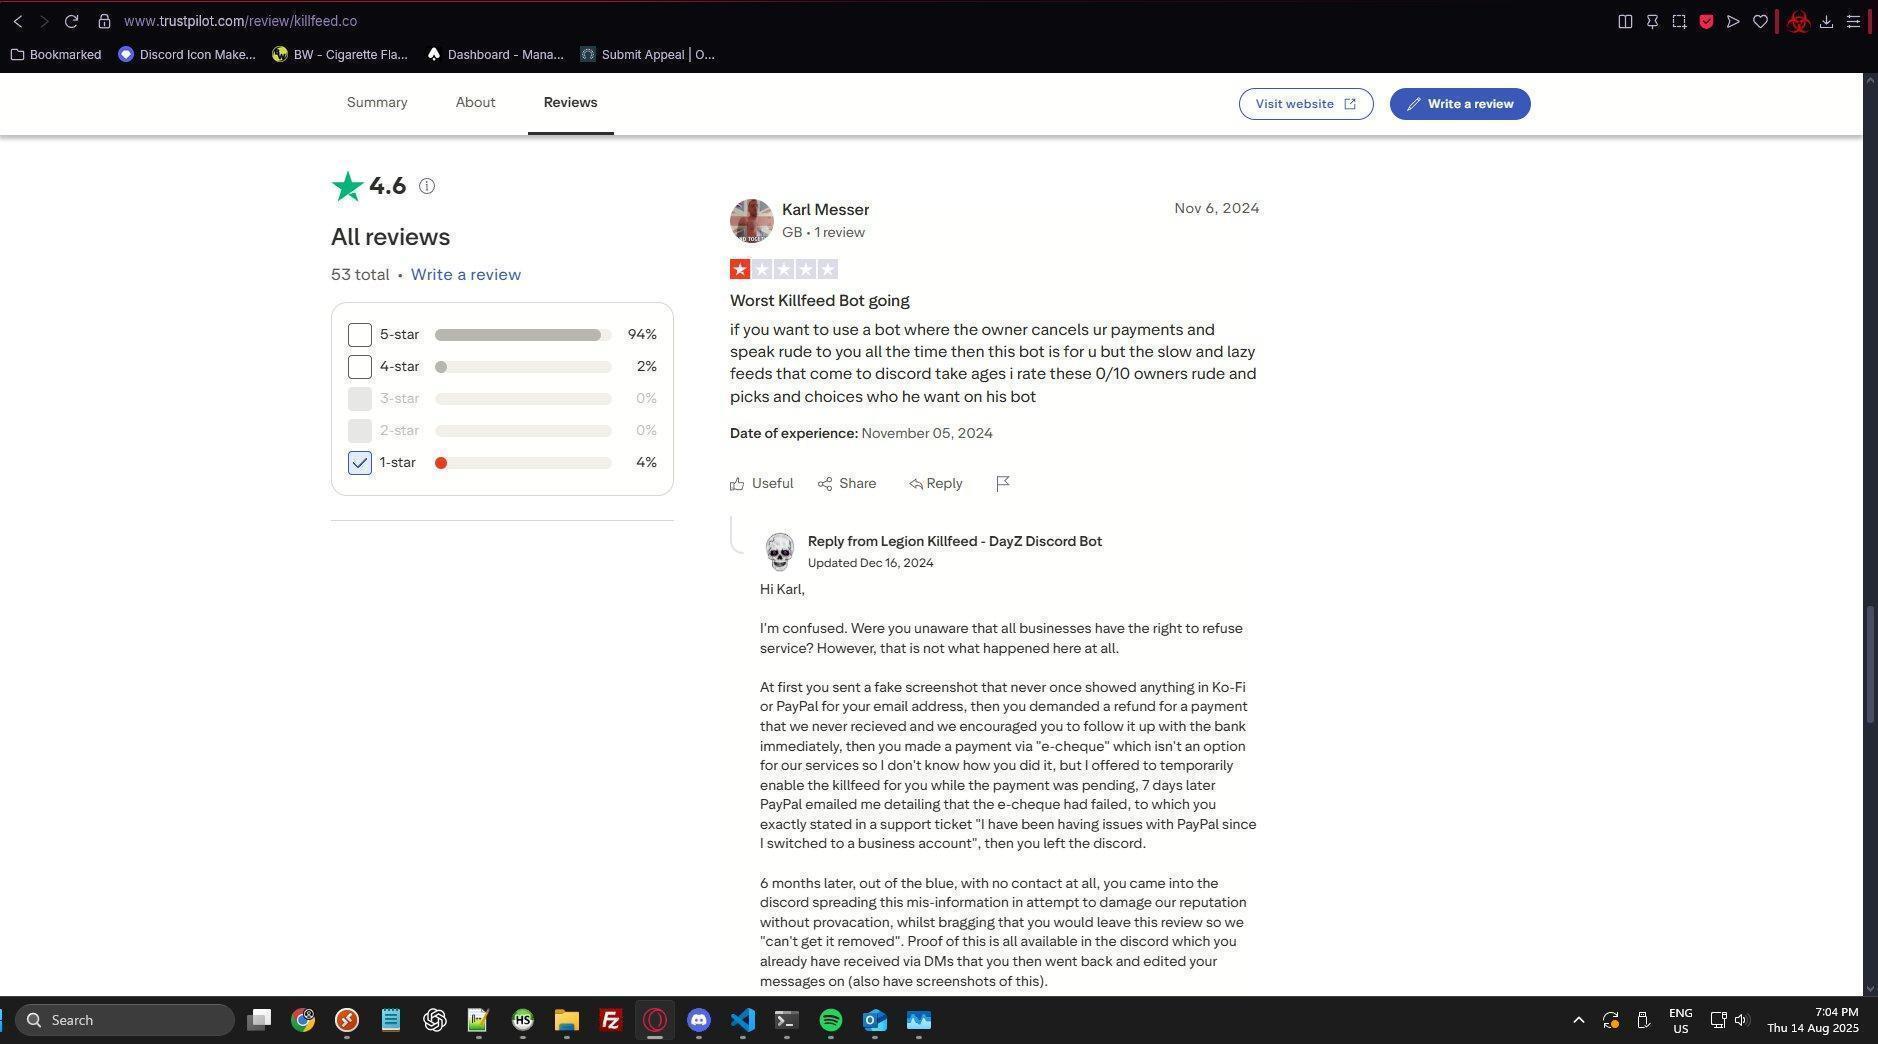This screenshot has width=1878, height=1044.
Task: Click the red biohazard extension icon
Action: pyautogui.click(x=1798, y=21)
